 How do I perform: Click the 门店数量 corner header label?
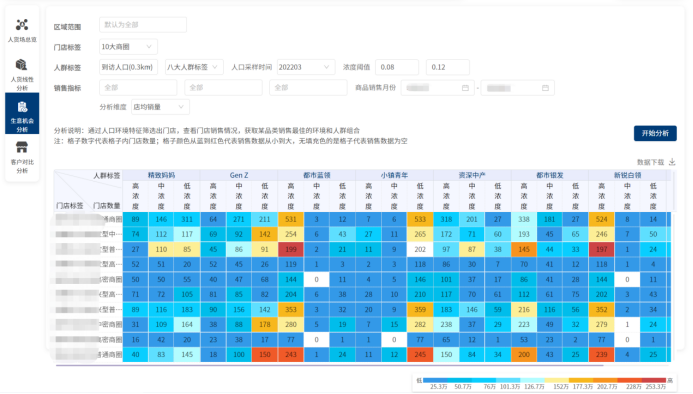pyautogui.click(x=107, y=206)
